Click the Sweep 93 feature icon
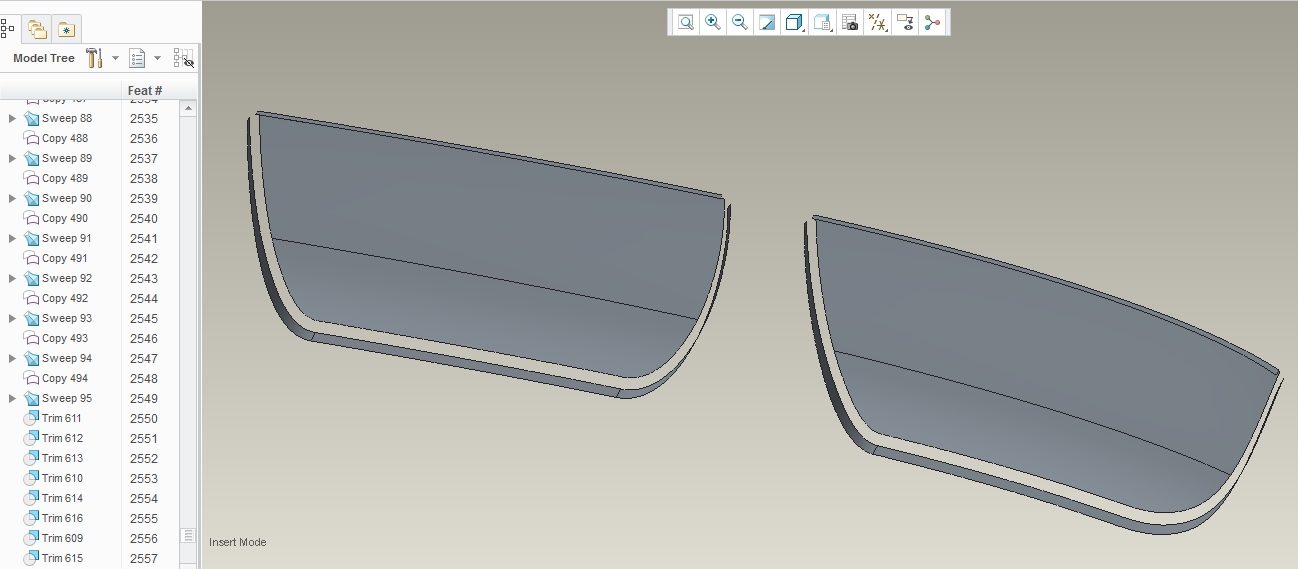Image resolution: width=1298 pixels, height=569 pixels. click(x=31, y=318)
